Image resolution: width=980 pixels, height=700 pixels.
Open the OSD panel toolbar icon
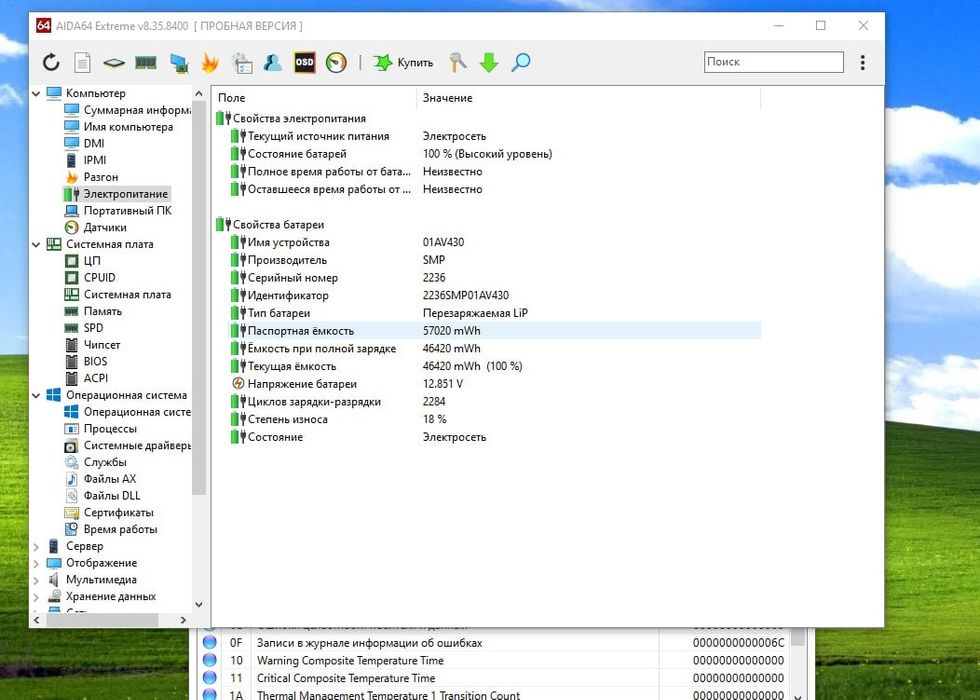point(304,62)
